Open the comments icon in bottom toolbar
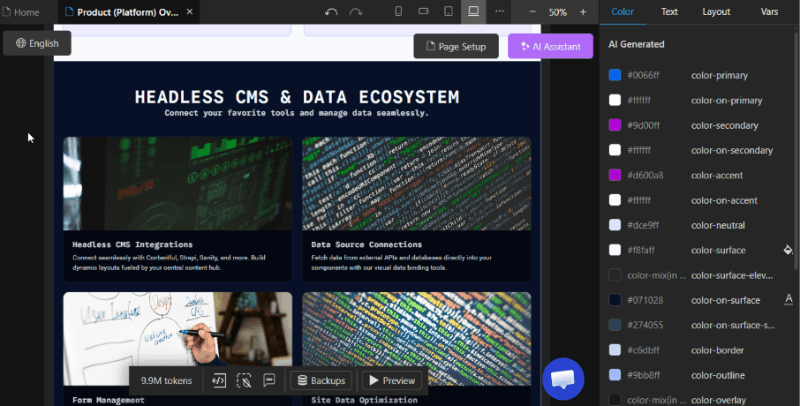800x406 pixels. (x=269, y=380)
